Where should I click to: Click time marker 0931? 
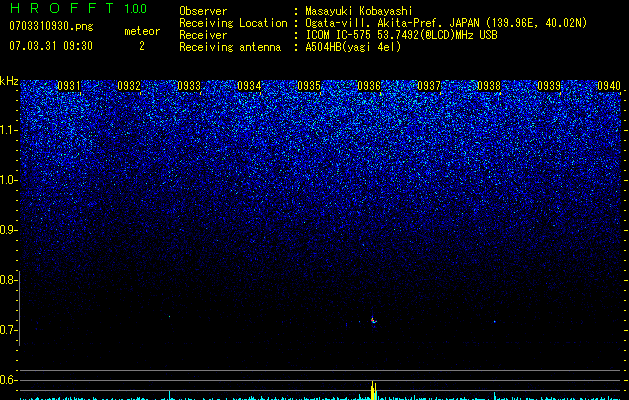point(69,86)
